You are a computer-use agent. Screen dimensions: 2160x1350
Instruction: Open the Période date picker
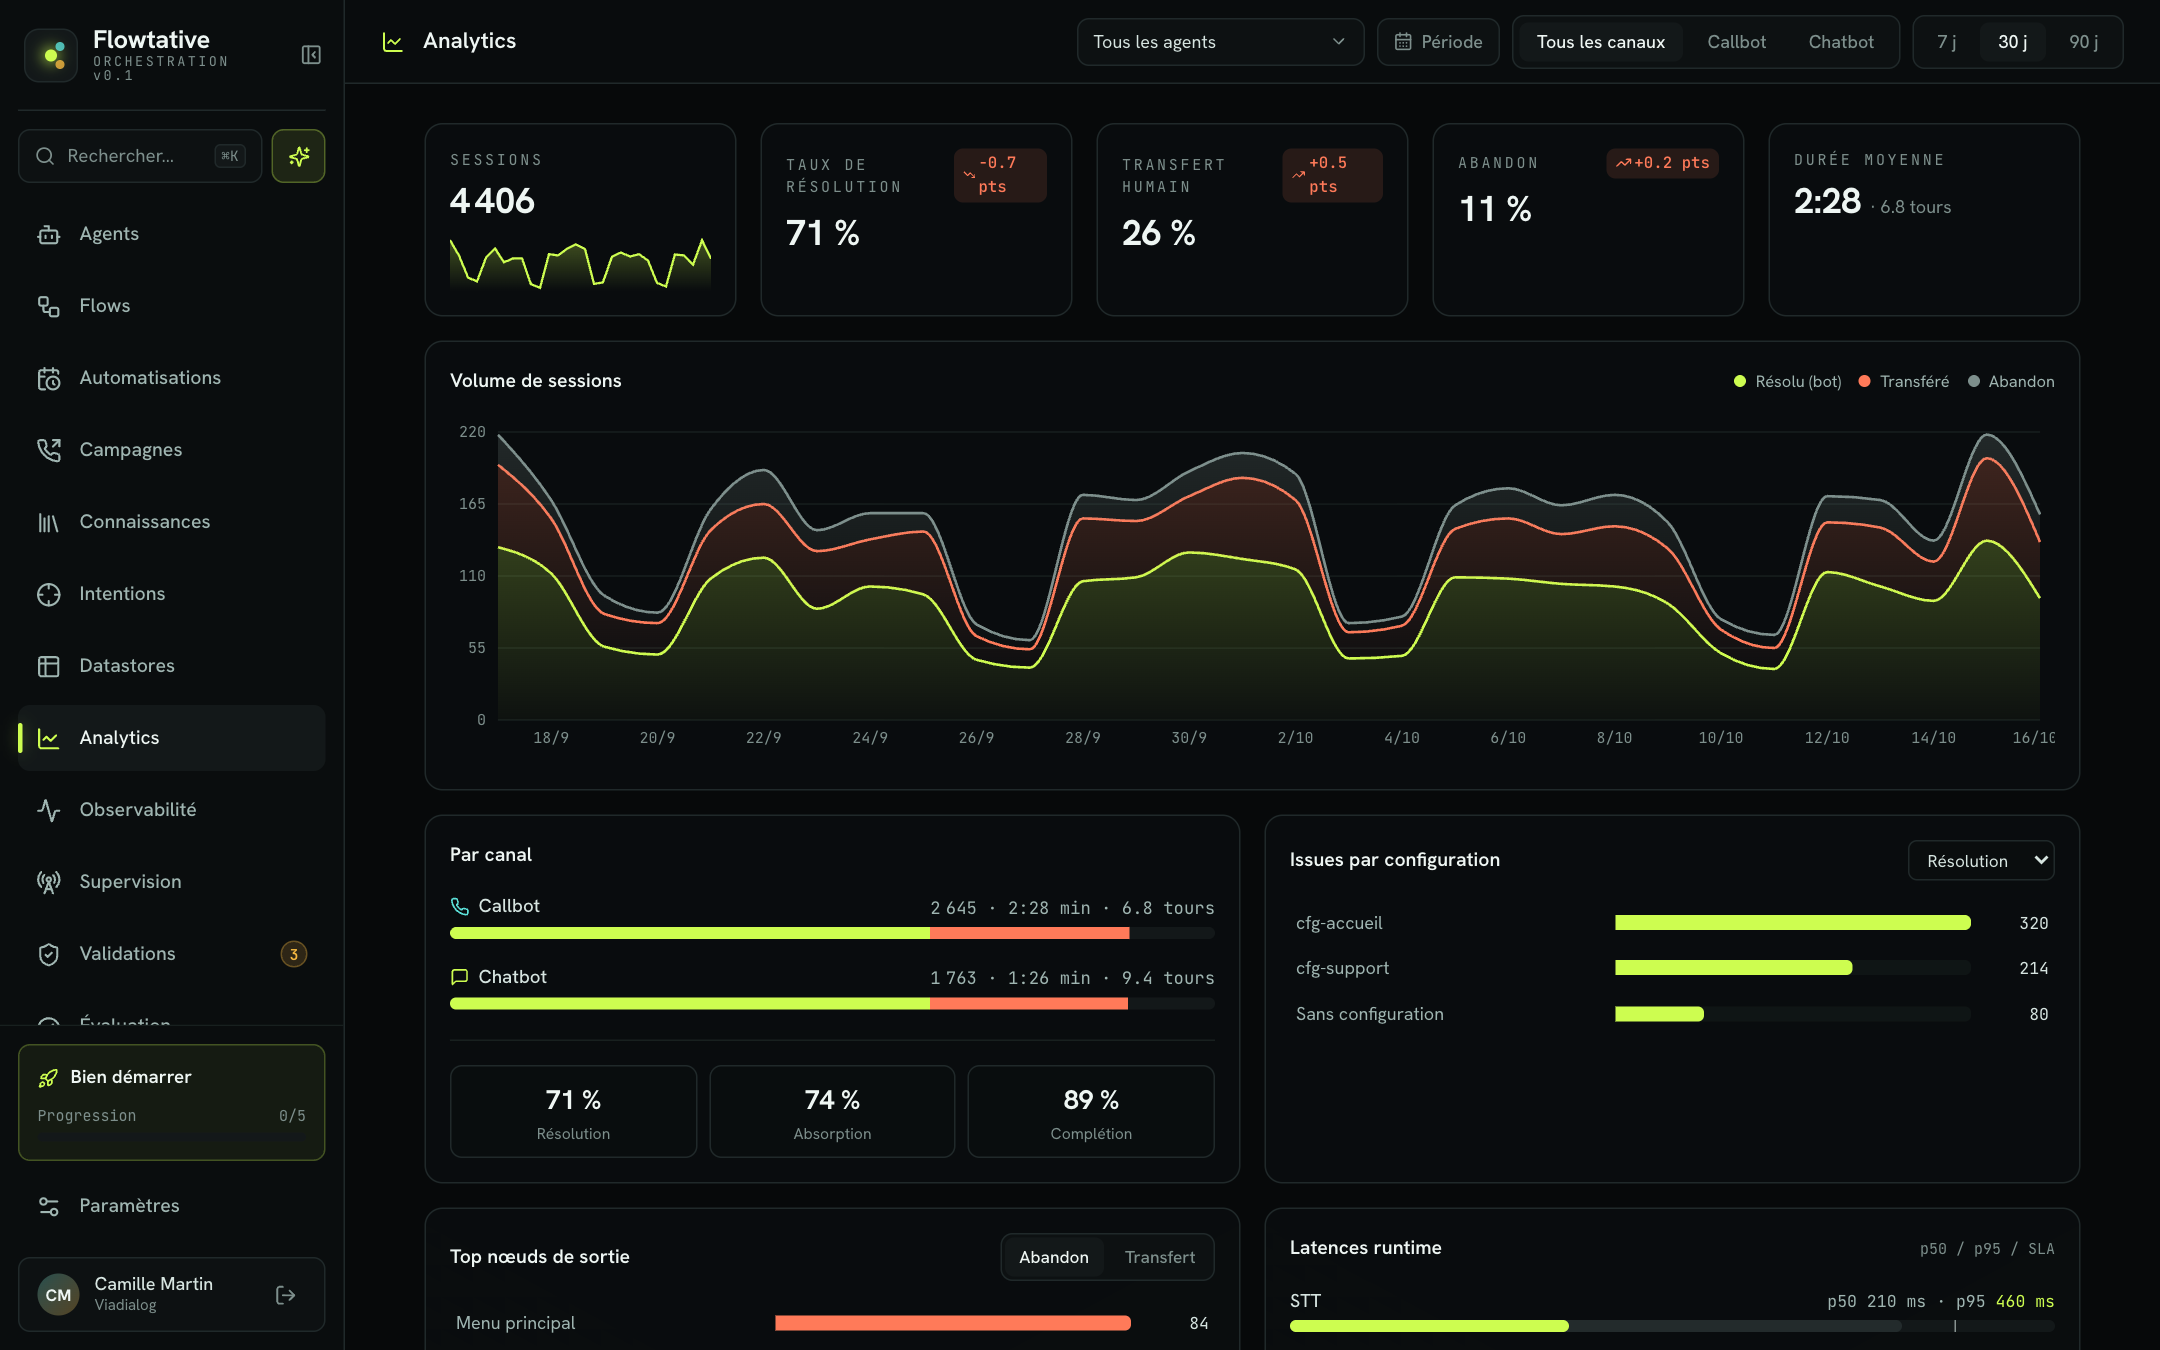(1438, 42)
